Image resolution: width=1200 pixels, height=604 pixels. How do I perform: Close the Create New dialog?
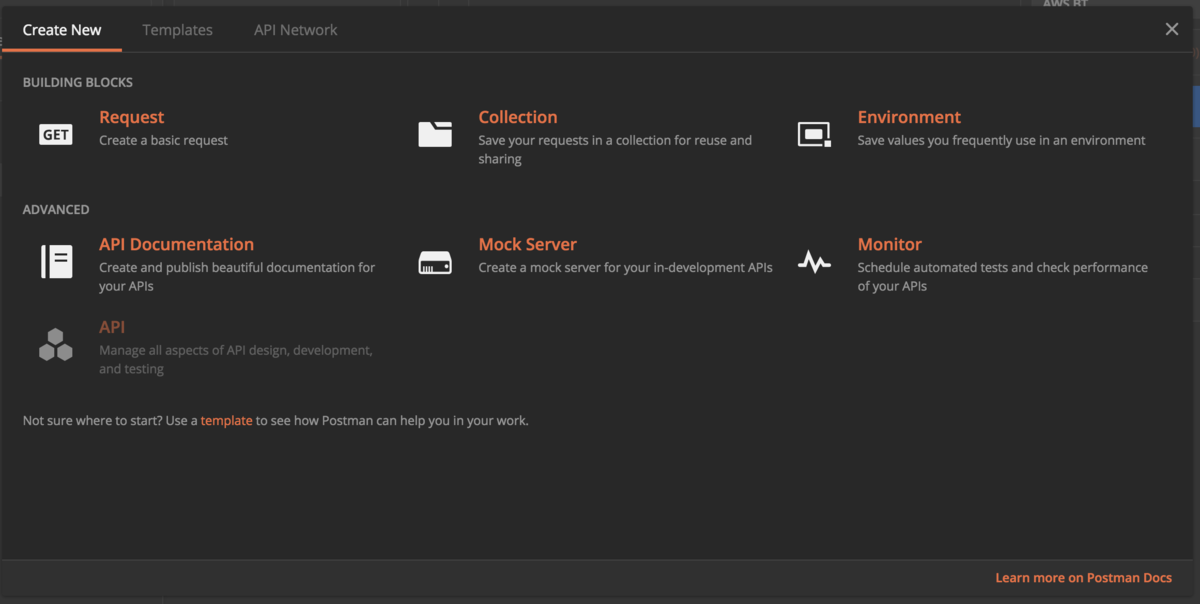(x=1172, y=29)
